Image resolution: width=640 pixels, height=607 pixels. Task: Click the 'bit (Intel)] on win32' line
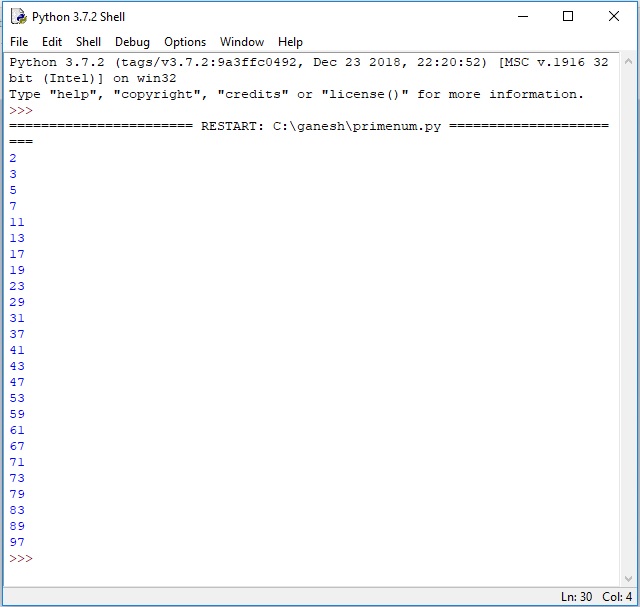93,78
